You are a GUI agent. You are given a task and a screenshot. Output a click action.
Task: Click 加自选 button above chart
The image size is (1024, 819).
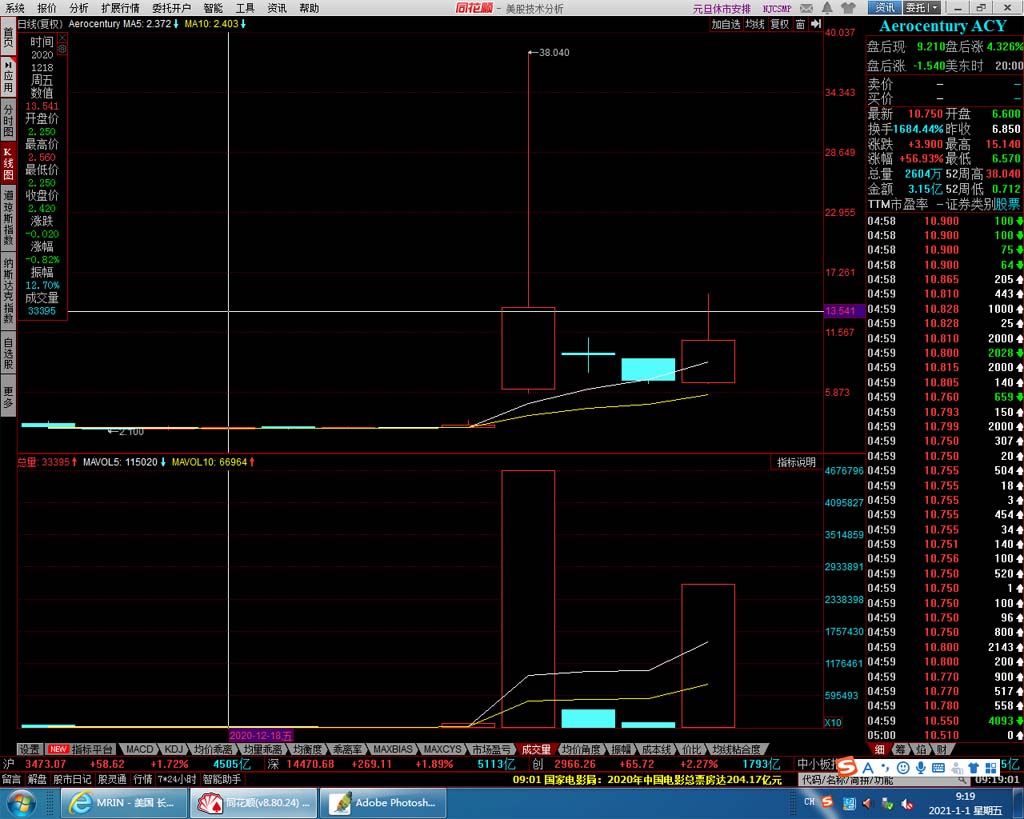pos(726,24)
